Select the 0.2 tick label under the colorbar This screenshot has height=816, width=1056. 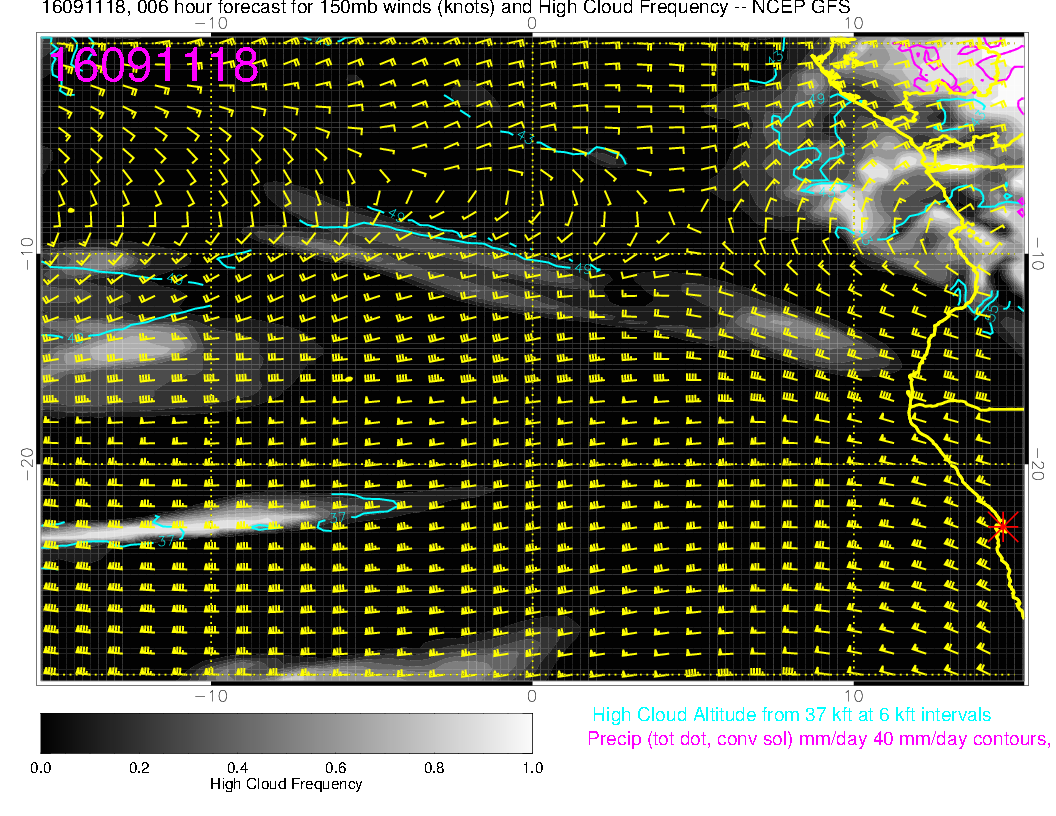point(139,768)
